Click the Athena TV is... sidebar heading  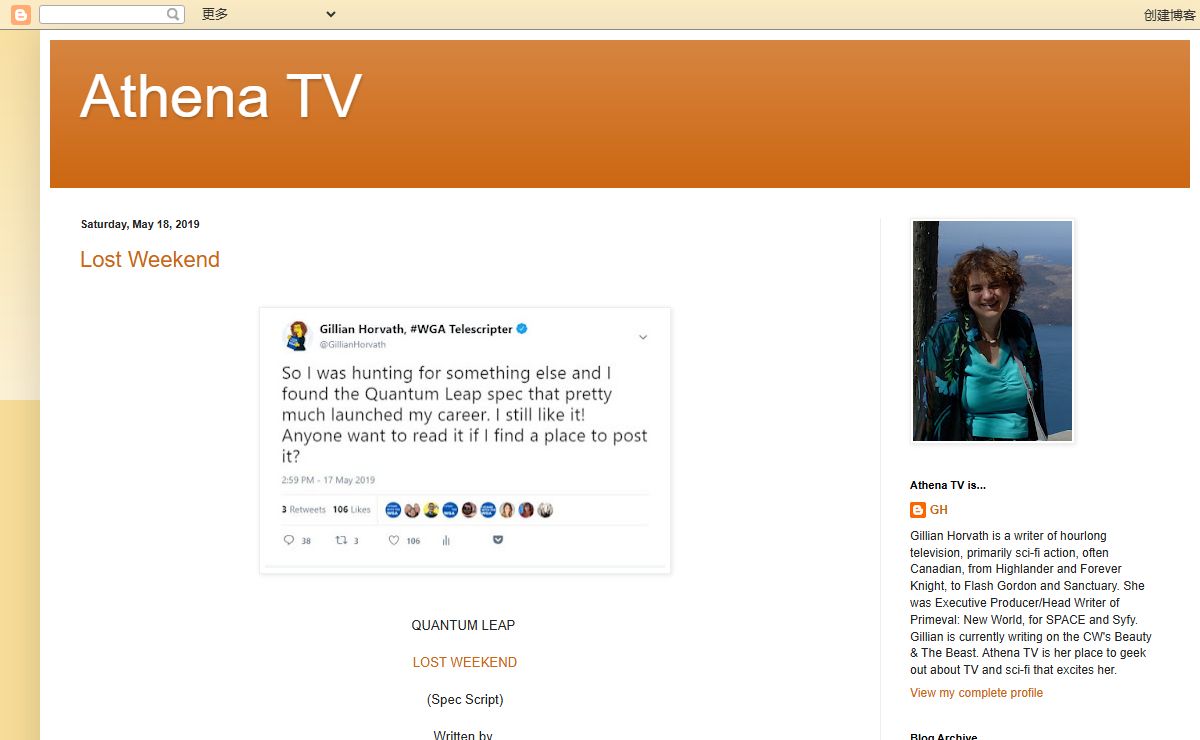(x=948, y=485)
